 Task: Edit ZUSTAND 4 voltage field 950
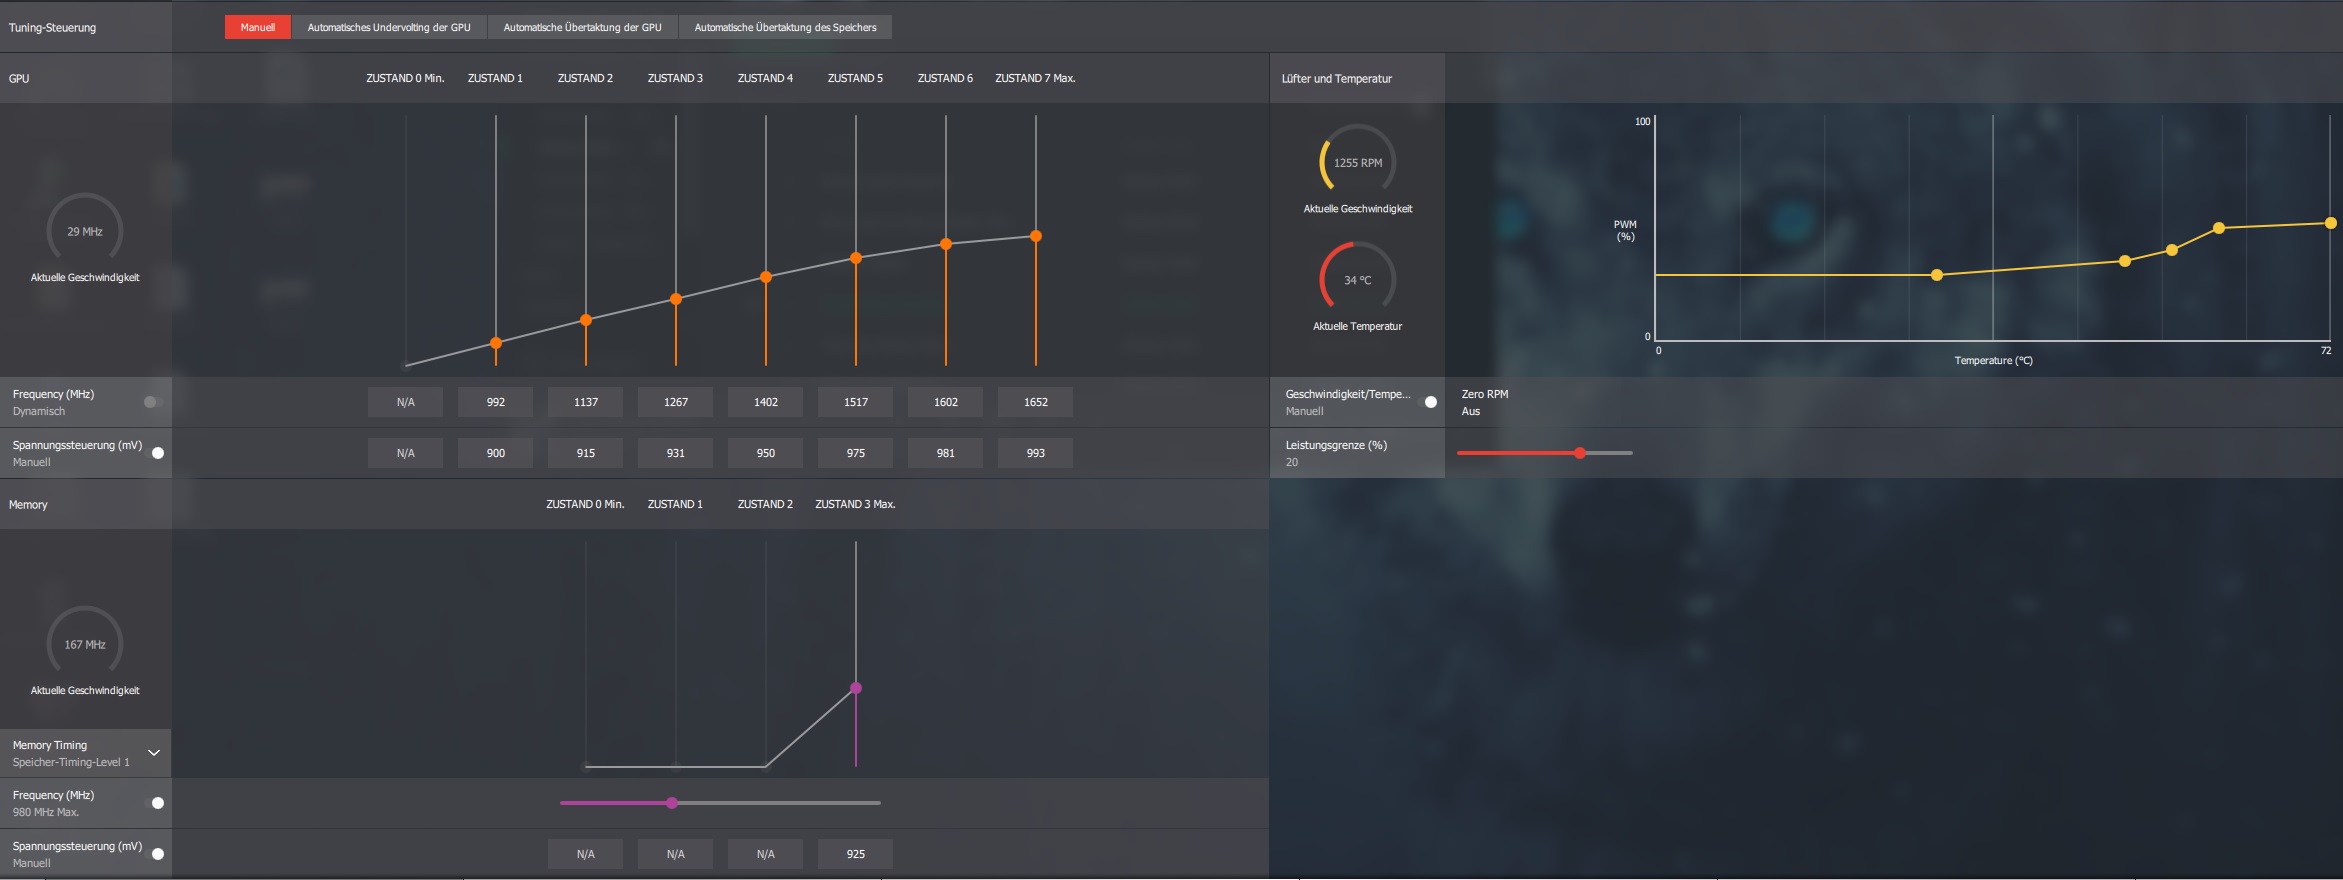(x=765, y=453)
